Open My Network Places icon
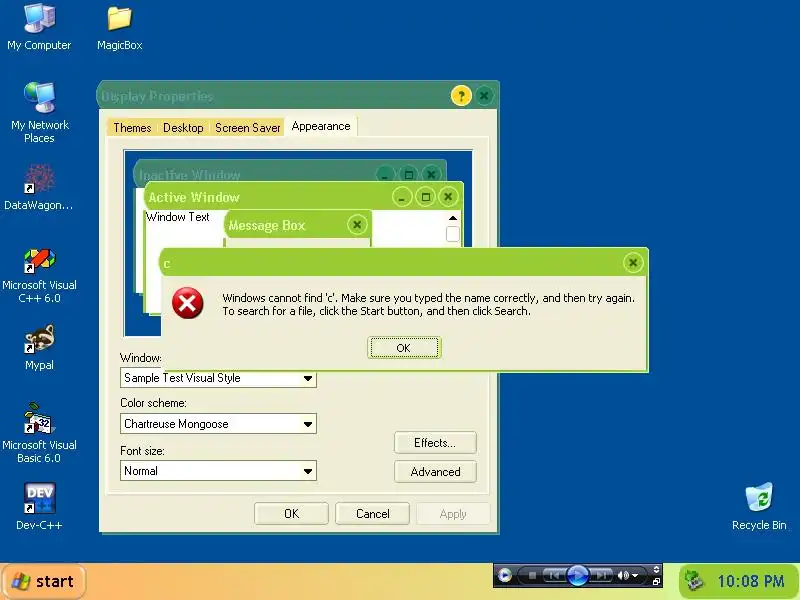Screen dimensions: 800x600 click(39, 112)
